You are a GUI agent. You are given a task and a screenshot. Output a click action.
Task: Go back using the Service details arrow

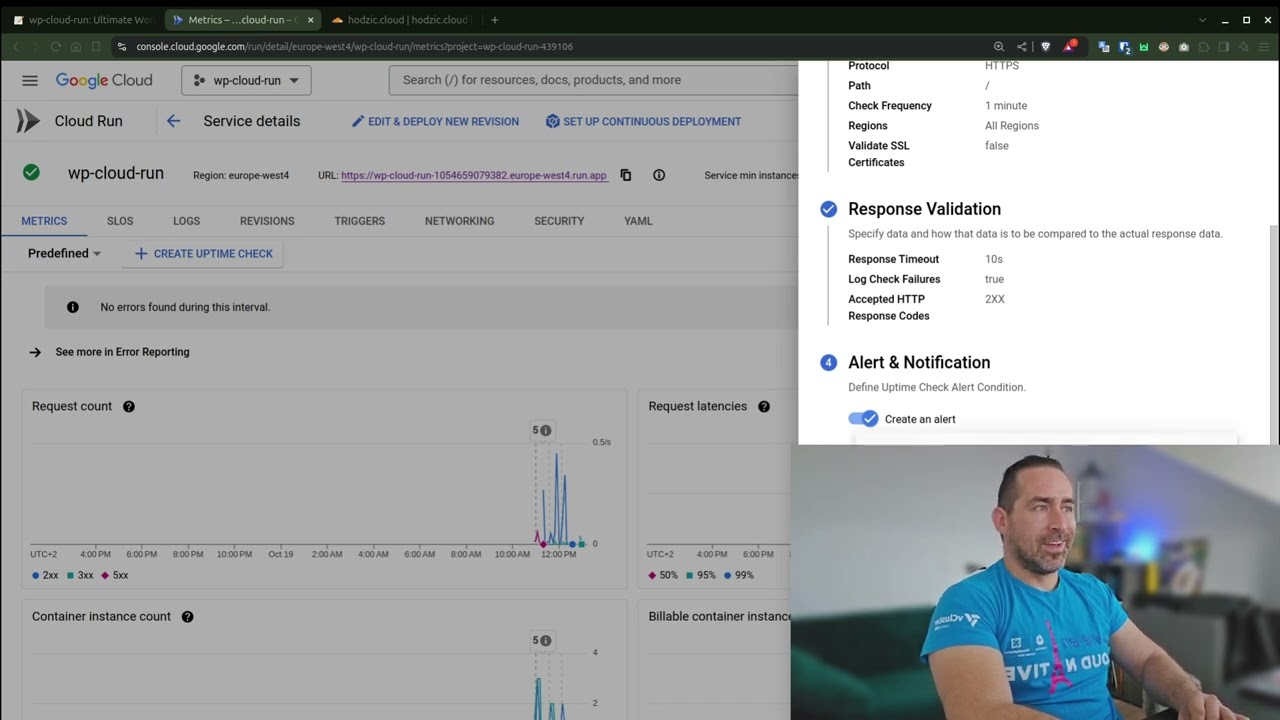point(173,121)
